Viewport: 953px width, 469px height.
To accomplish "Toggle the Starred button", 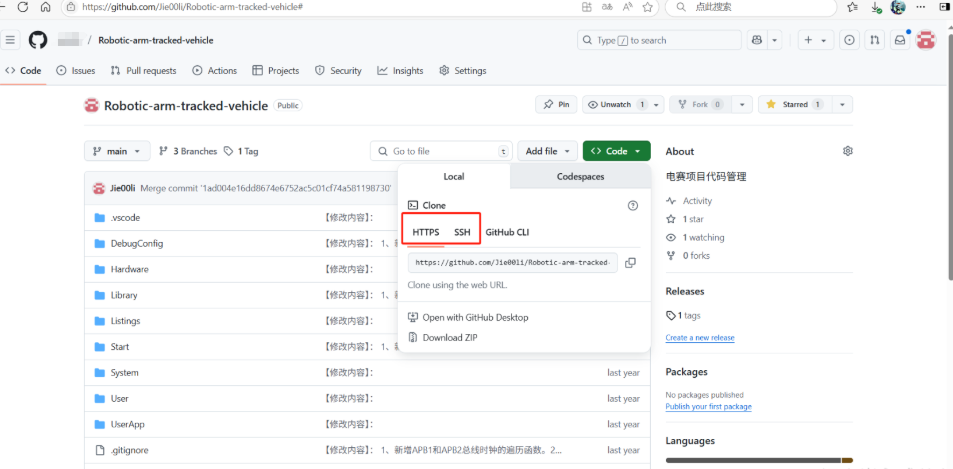I will [x=794, y=104].
